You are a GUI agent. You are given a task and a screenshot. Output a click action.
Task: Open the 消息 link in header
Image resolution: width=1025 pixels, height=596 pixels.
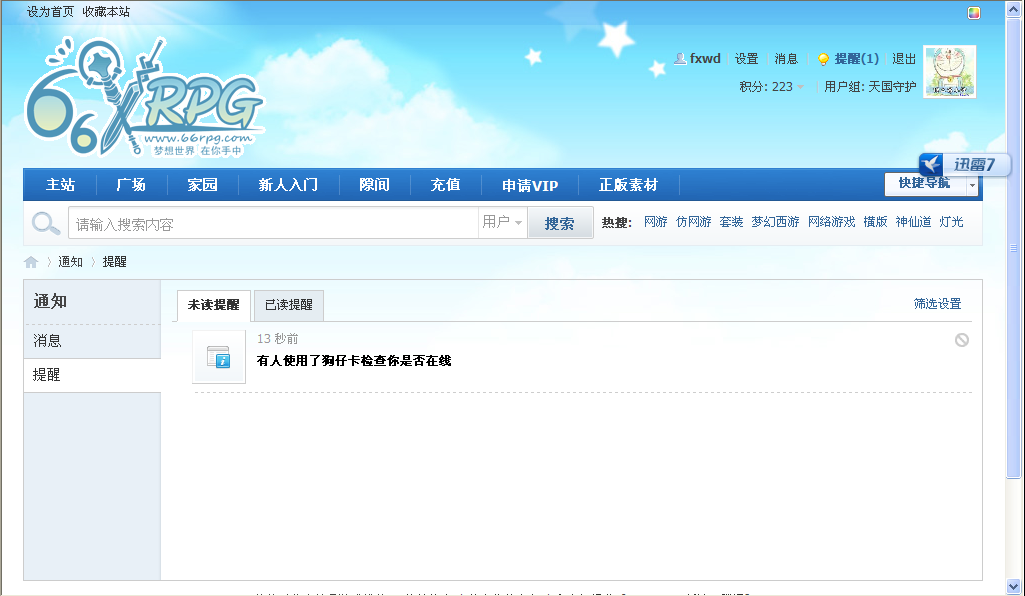(786, 59)
